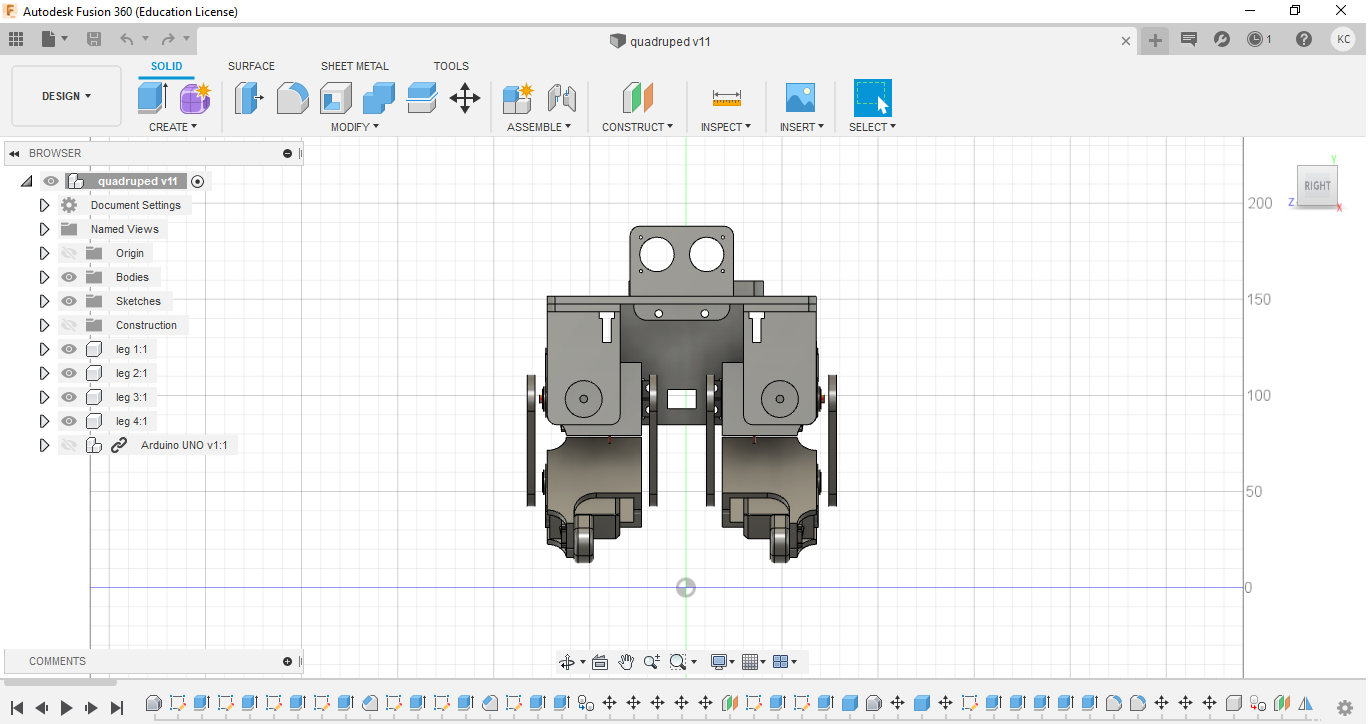The width and height of the screenshot is (1371, 724).
Task: Hide the Bodies folder in the browser
Action: point(68,277)
